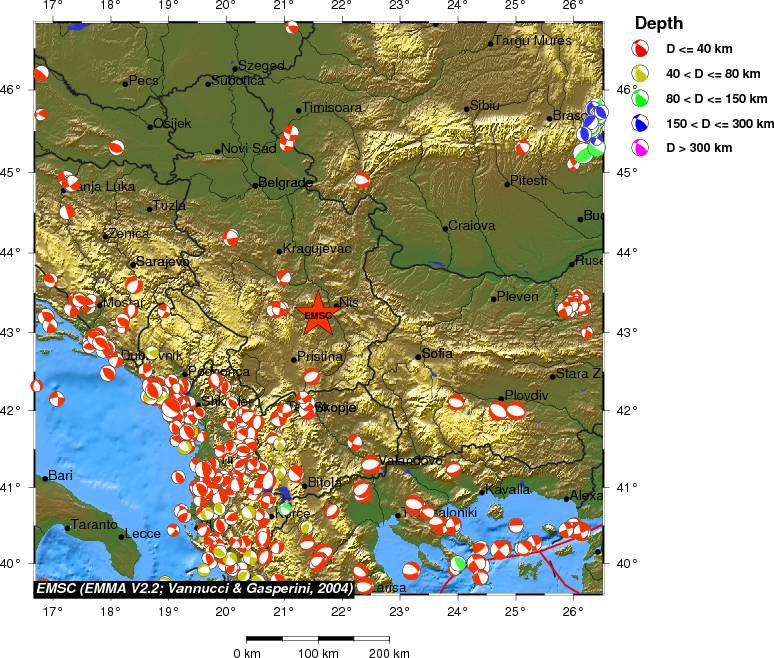Screen dimensions: 774x658
Task: Click the Craiova city label
Action: pyautogui.click(x=472, y=226)
